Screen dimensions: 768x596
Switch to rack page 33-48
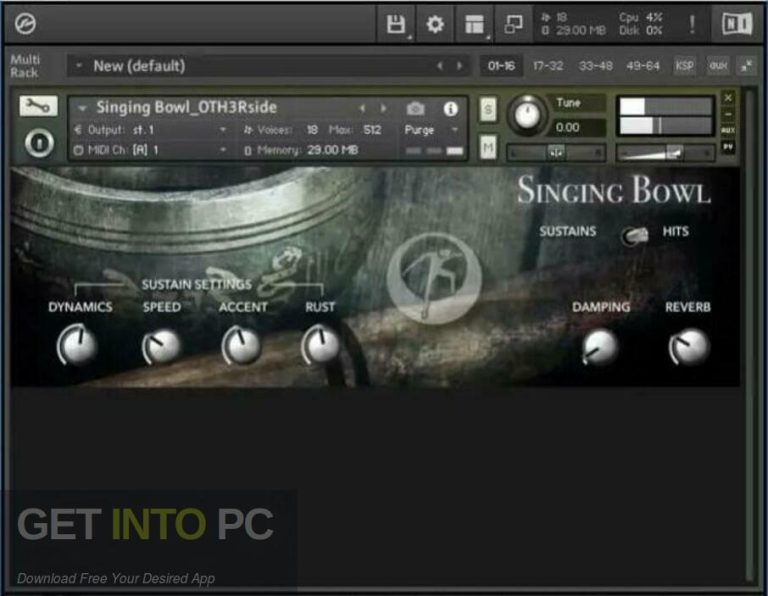[x=595, y=66]
